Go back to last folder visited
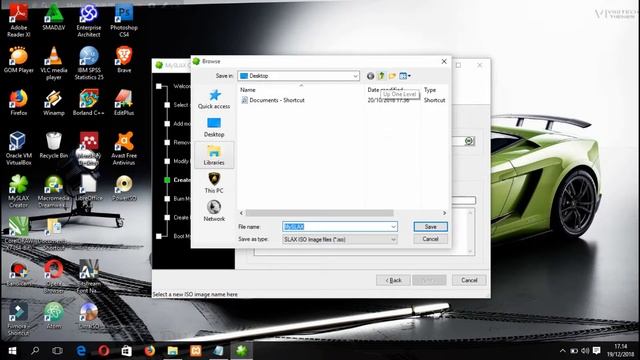Image resolution: width=640 pixels, height=360 pixels. click(370, 76)
